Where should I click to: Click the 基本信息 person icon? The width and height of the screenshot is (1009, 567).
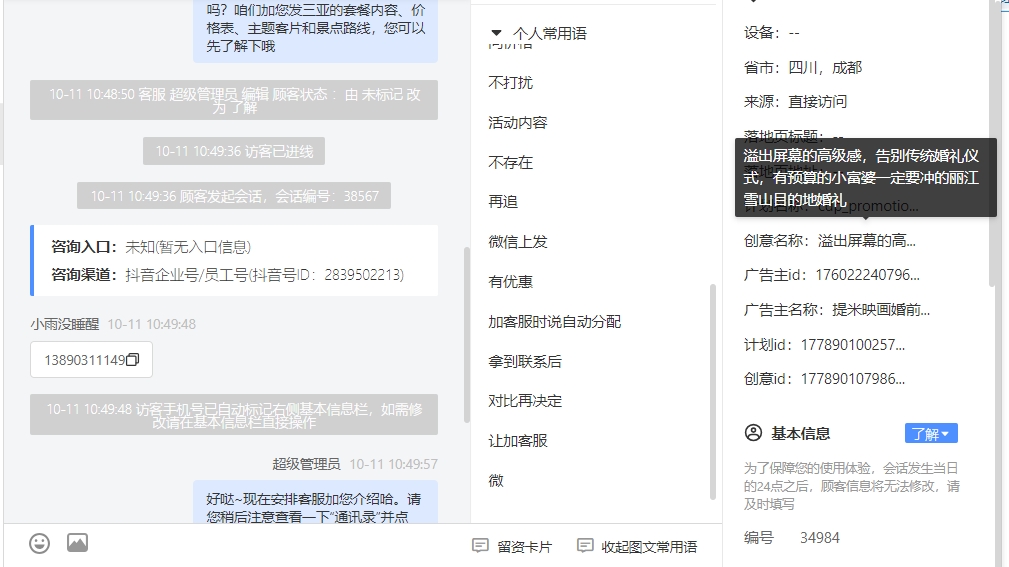tap(754, 432)
